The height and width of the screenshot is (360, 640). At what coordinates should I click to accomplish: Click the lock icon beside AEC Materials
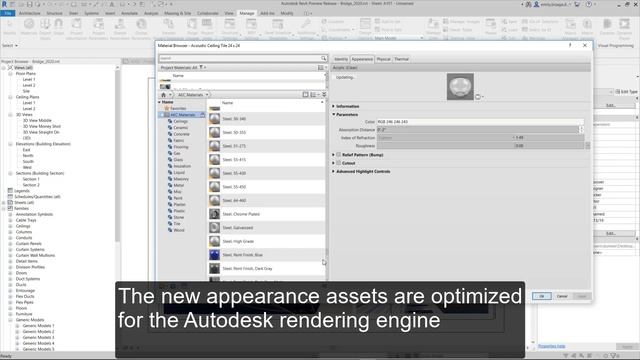202,115
